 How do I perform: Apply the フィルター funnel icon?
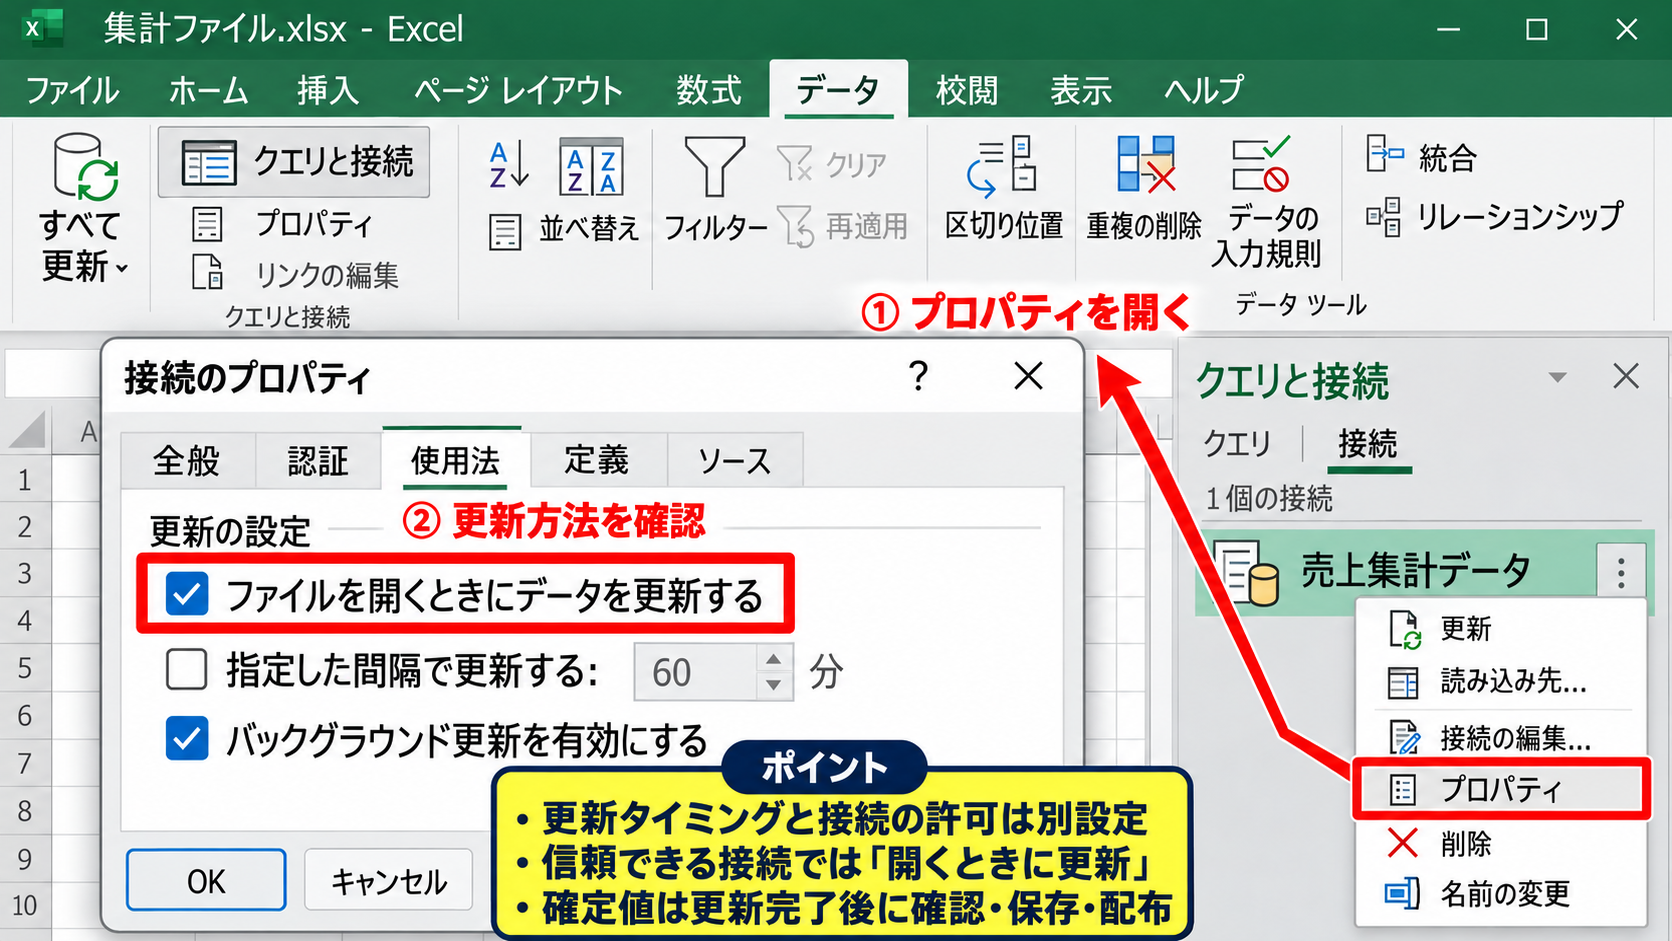coord(714,167)
